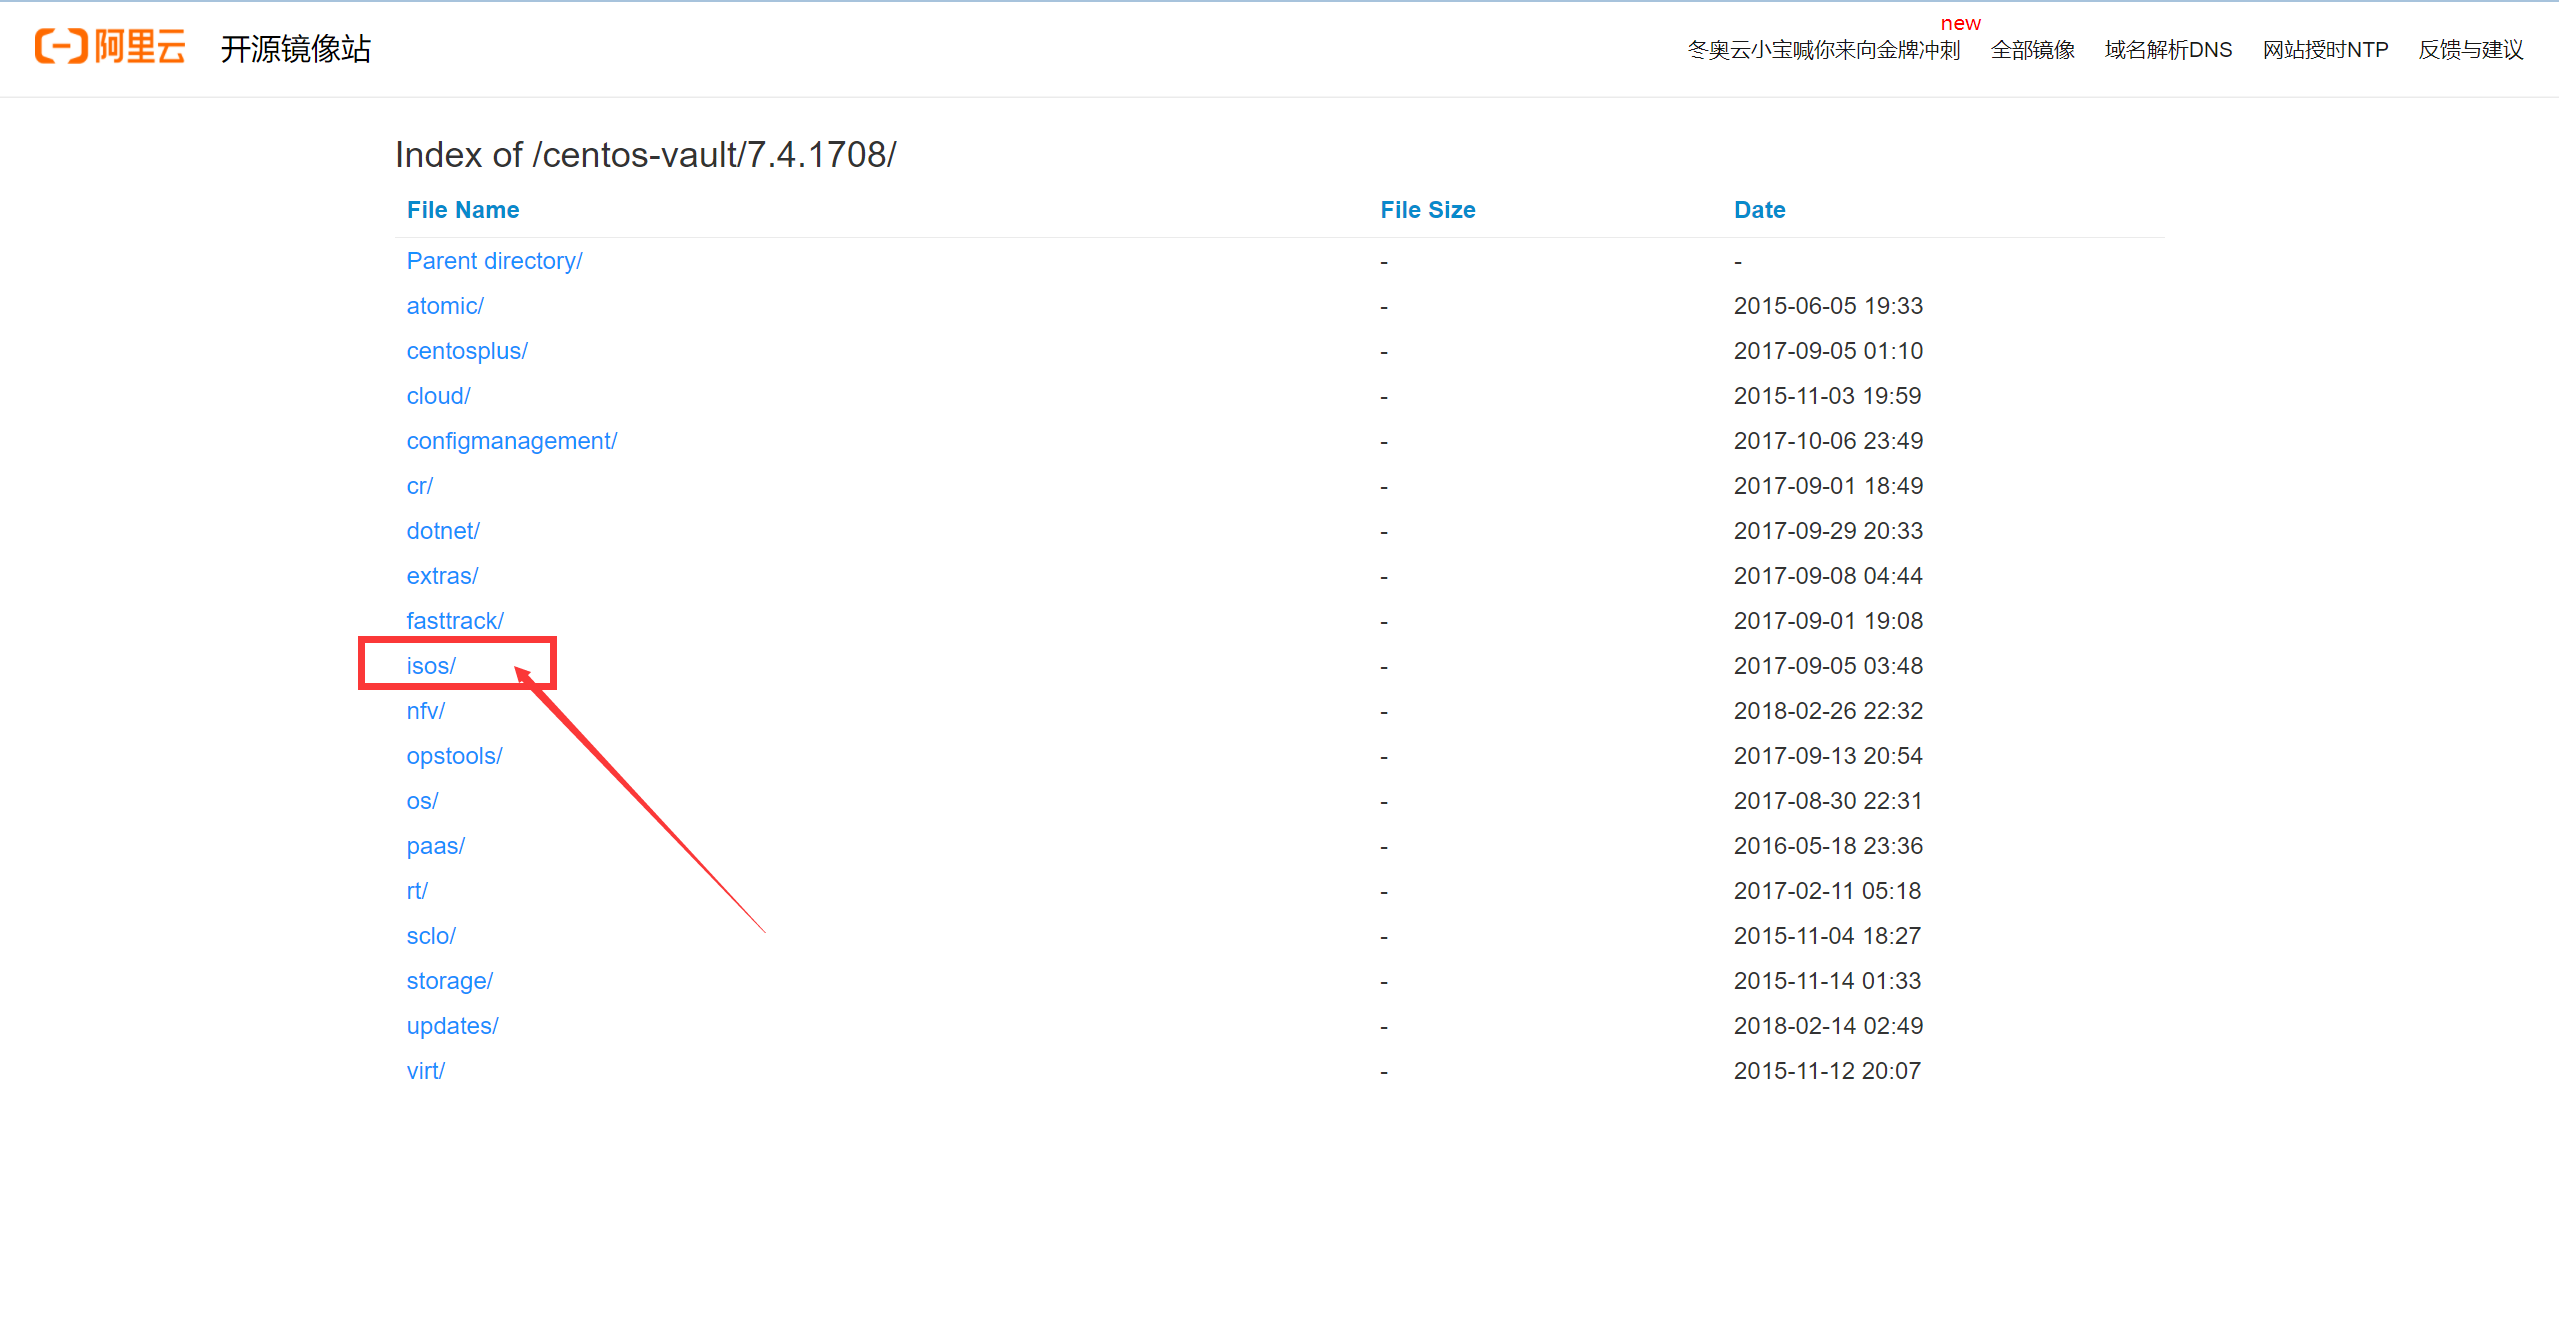Viewport: 2559px width, 1341px height.
Task: Open the isos/ folder
Action: [x=431, y=666]
